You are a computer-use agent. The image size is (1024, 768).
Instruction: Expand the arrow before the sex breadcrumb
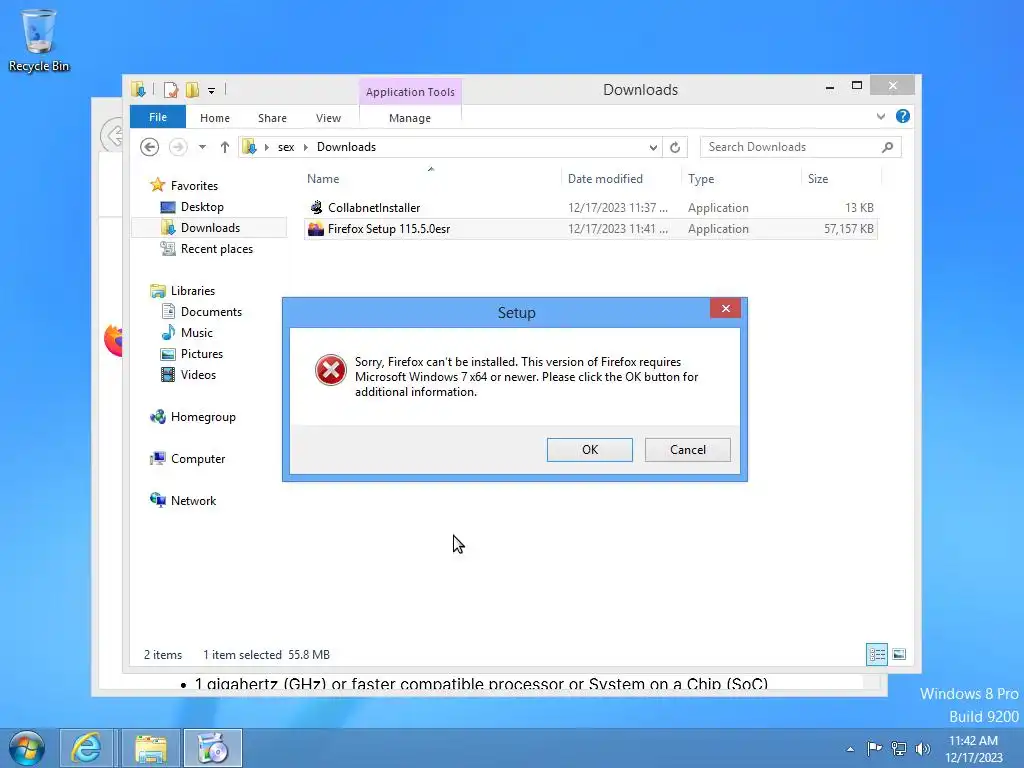click(266, 147)
